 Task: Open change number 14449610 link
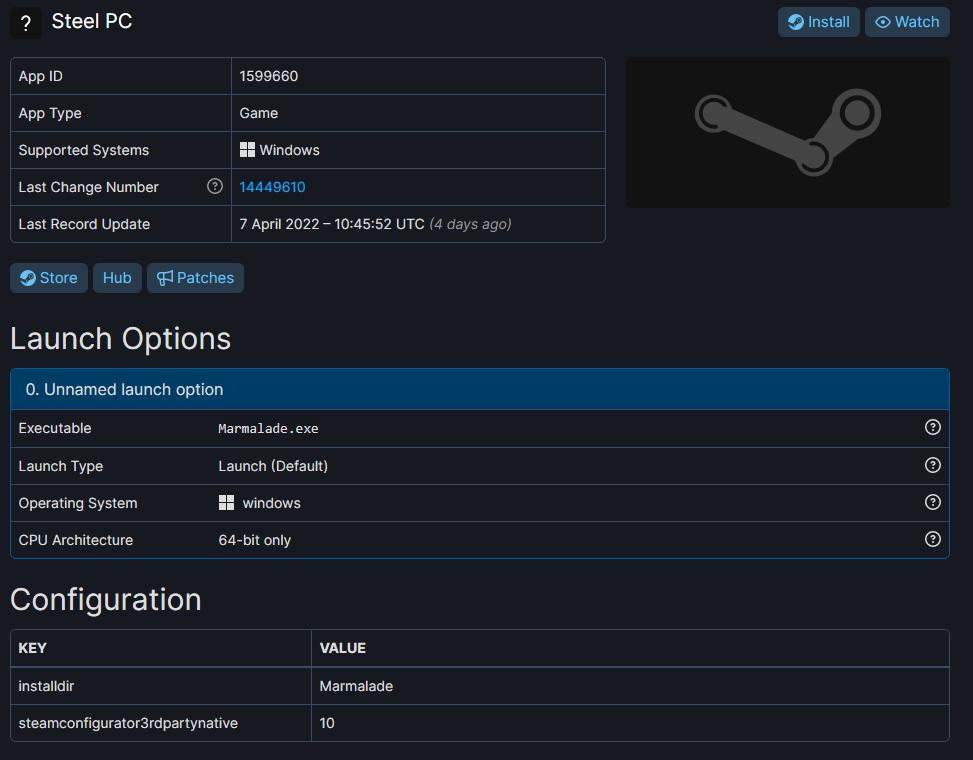271,187
